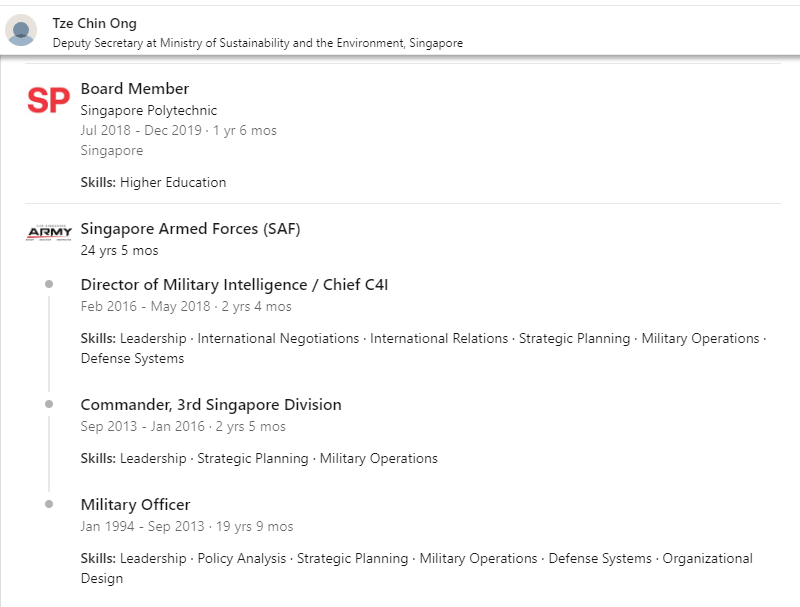The width and height of the screenshot is (800, 607).
Task: Click the Director role timeline bullet
Action: pyautogui.click(x=49, y=285)
